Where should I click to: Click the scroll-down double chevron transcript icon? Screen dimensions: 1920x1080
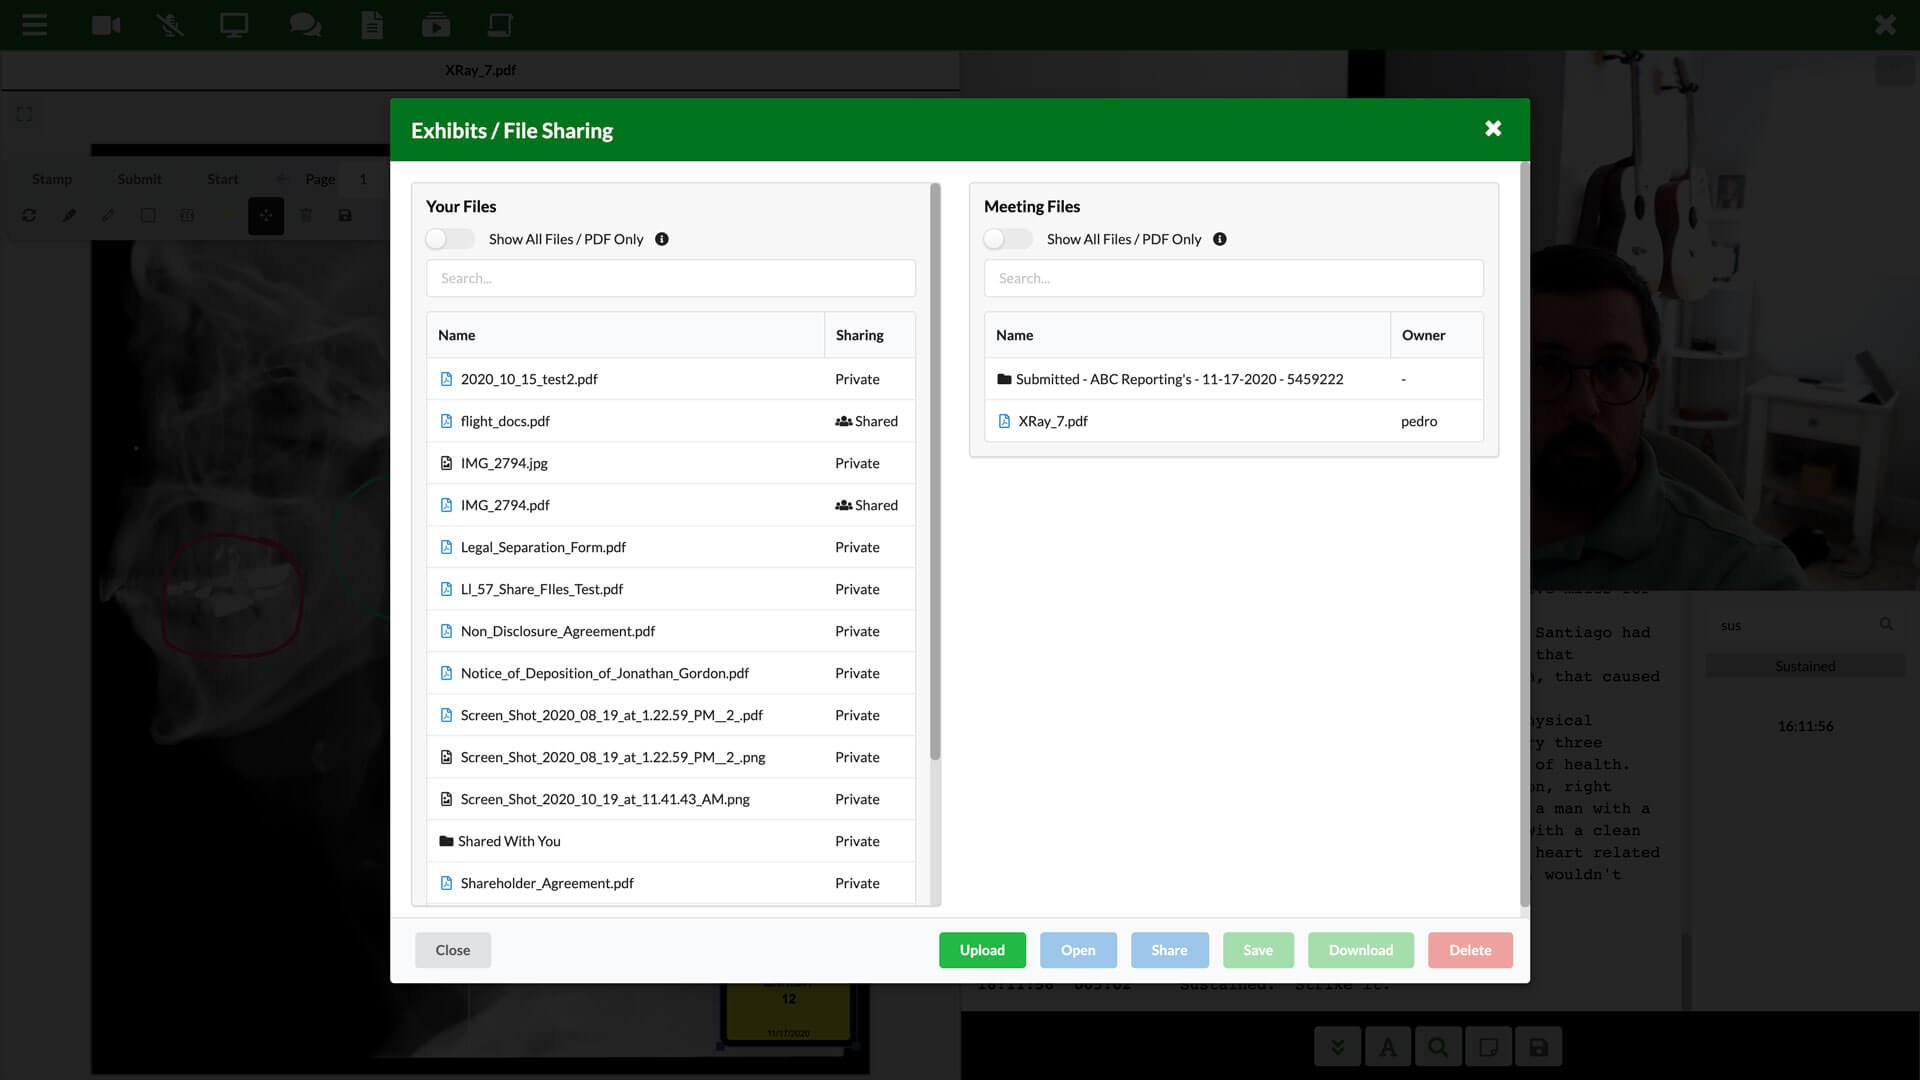point(1337,1047)
